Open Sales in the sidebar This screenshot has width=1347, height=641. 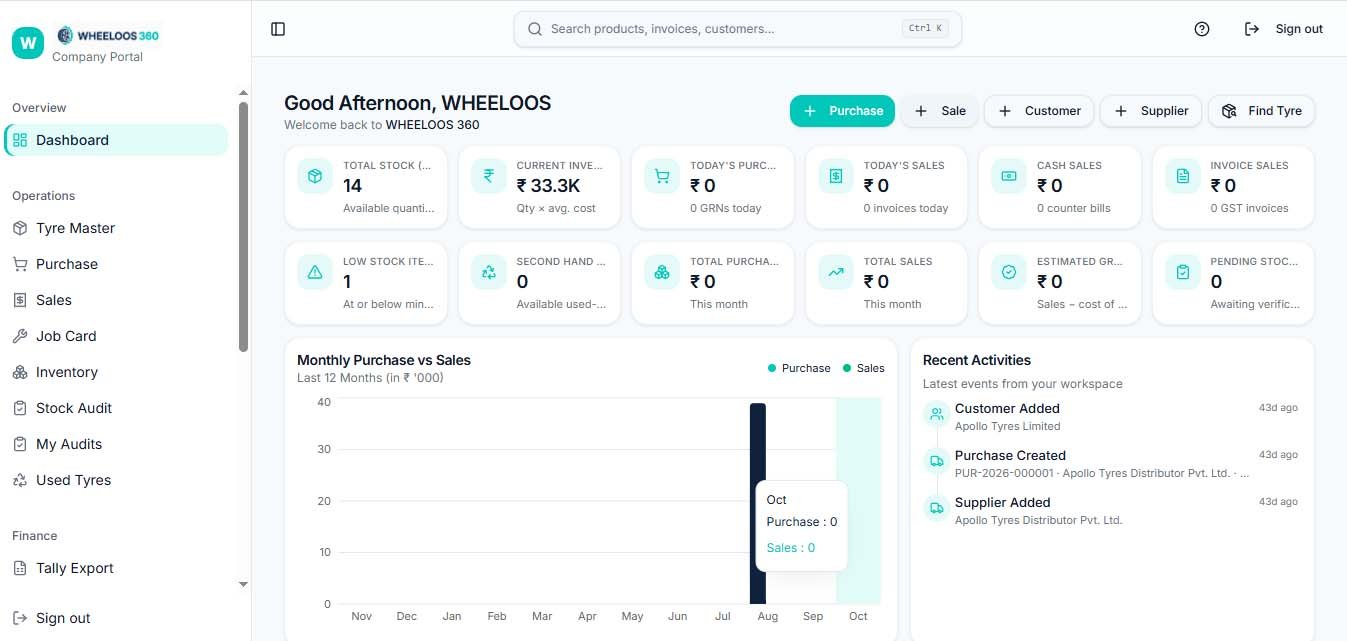pyautogui.click(x=116, y=300)
